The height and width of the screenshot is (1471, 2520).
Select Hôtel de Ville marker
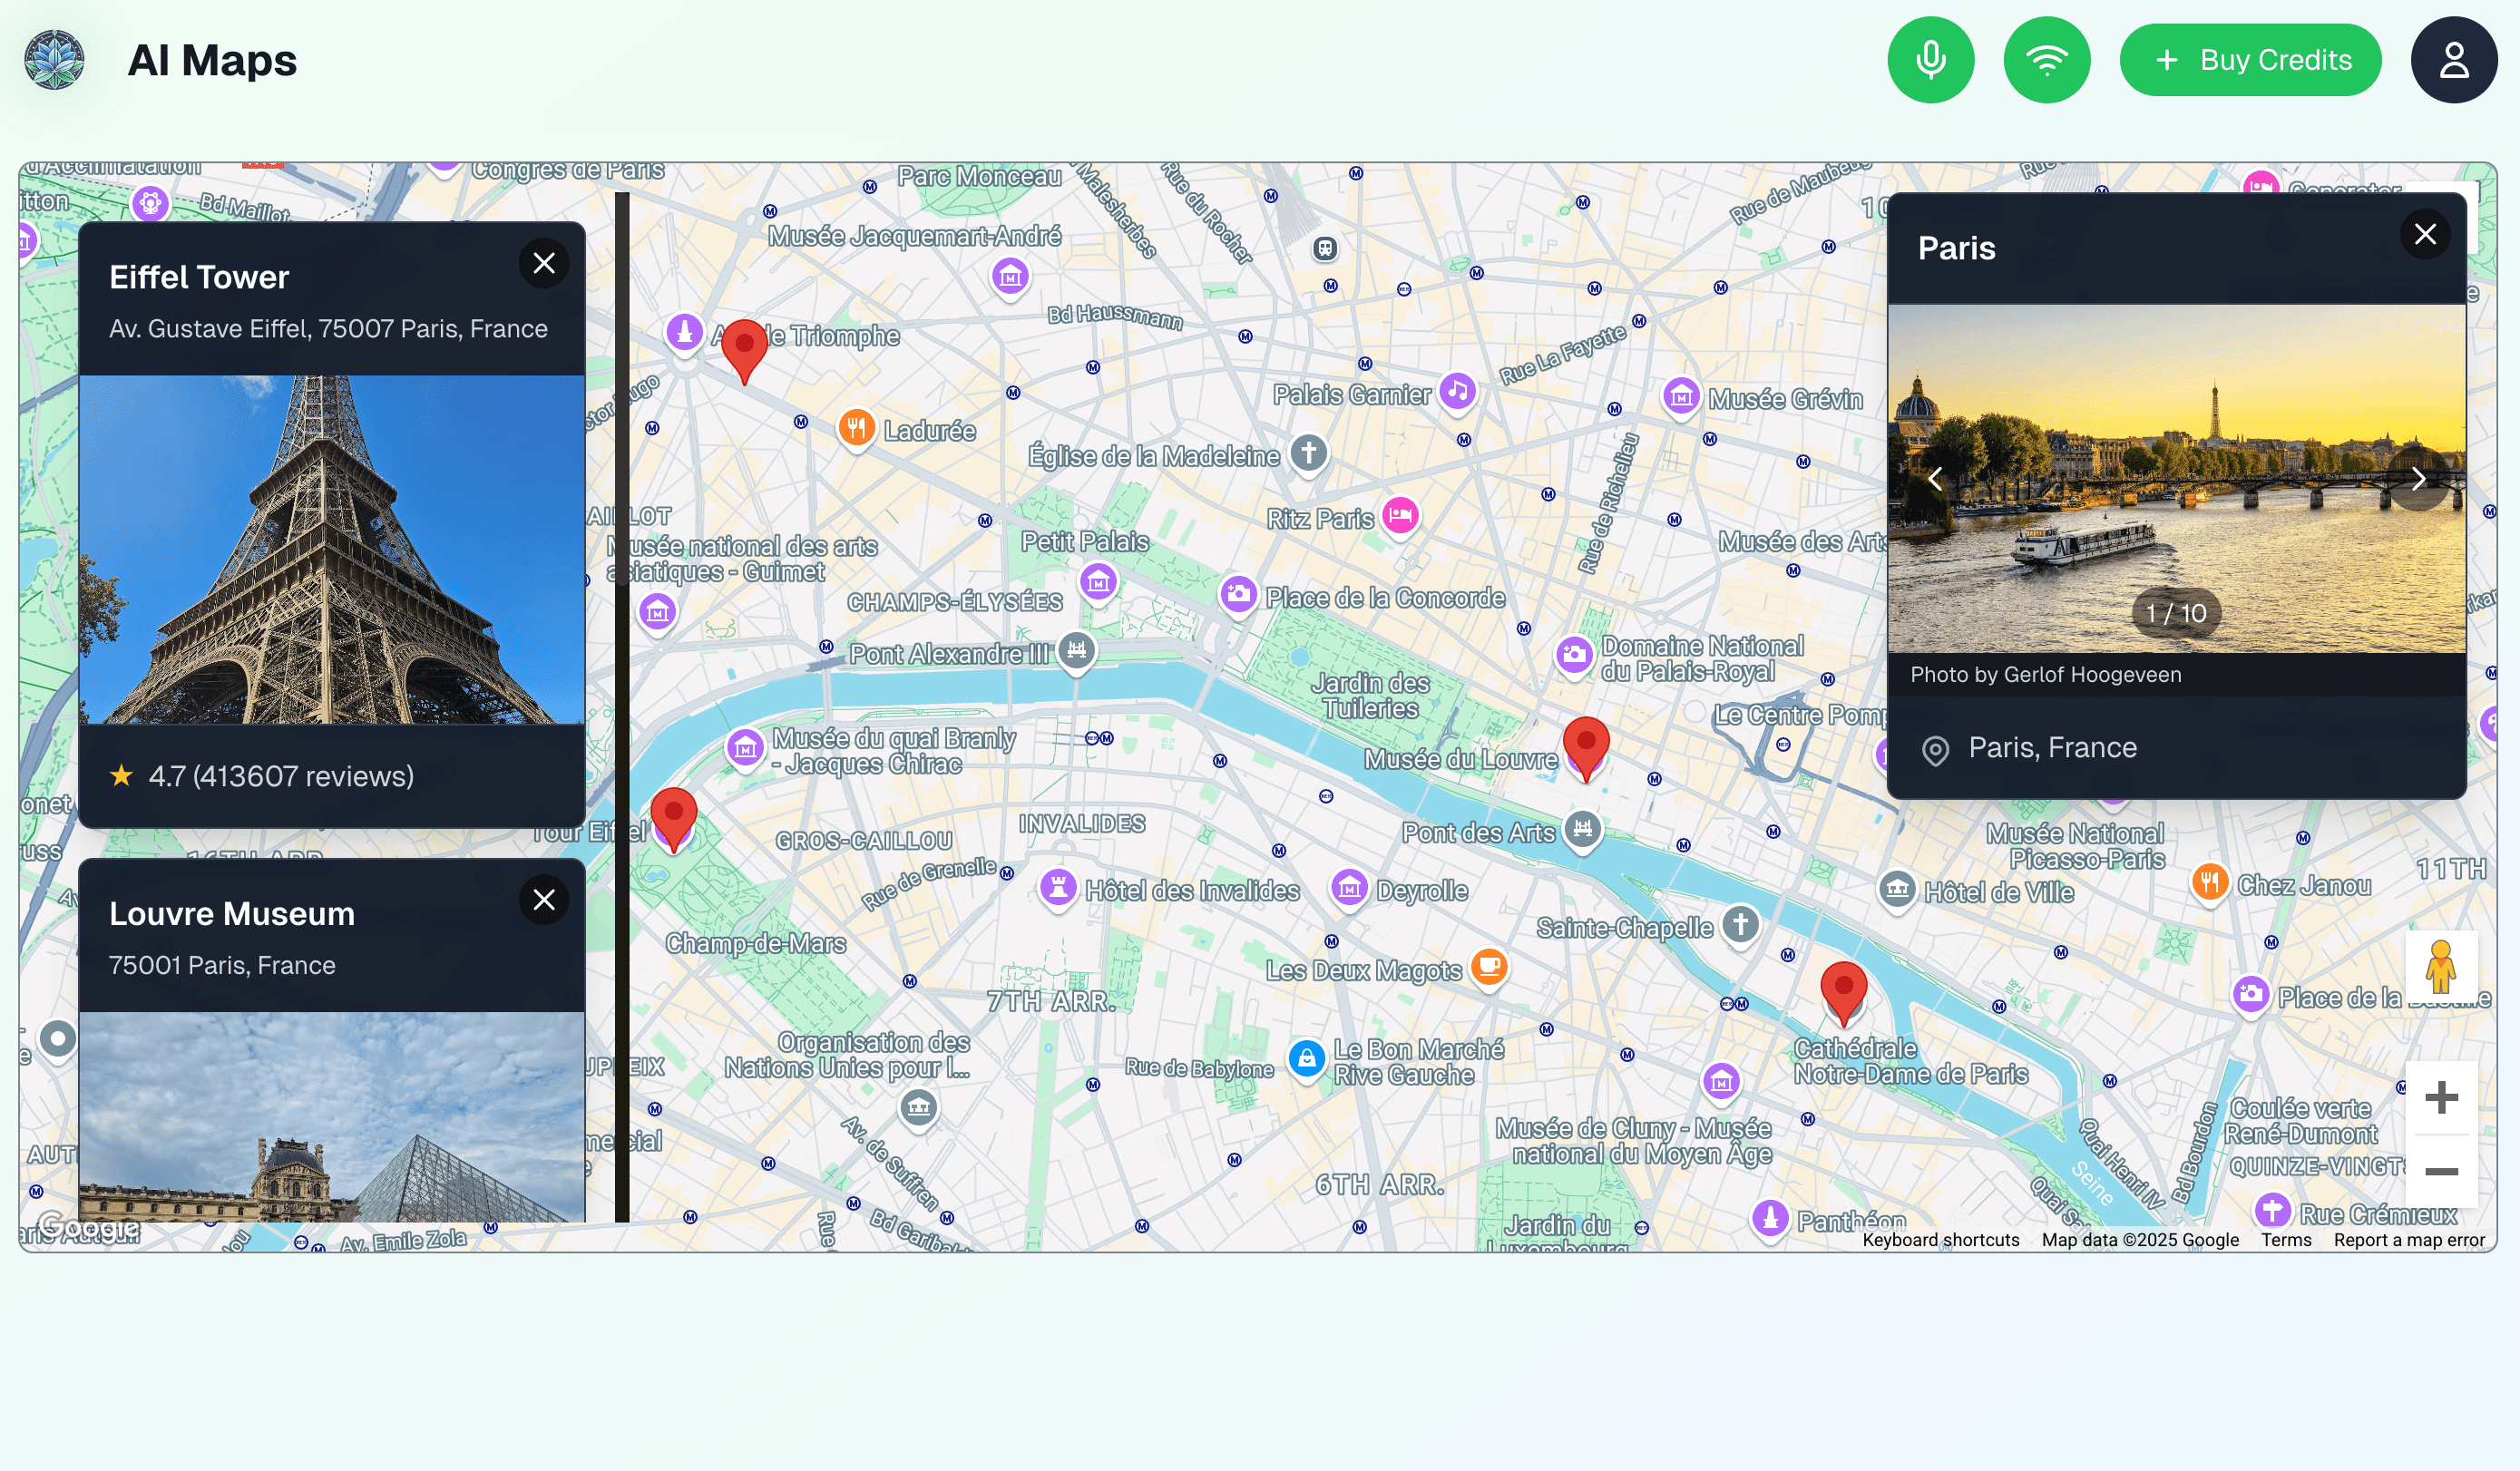click(1896, 888)
